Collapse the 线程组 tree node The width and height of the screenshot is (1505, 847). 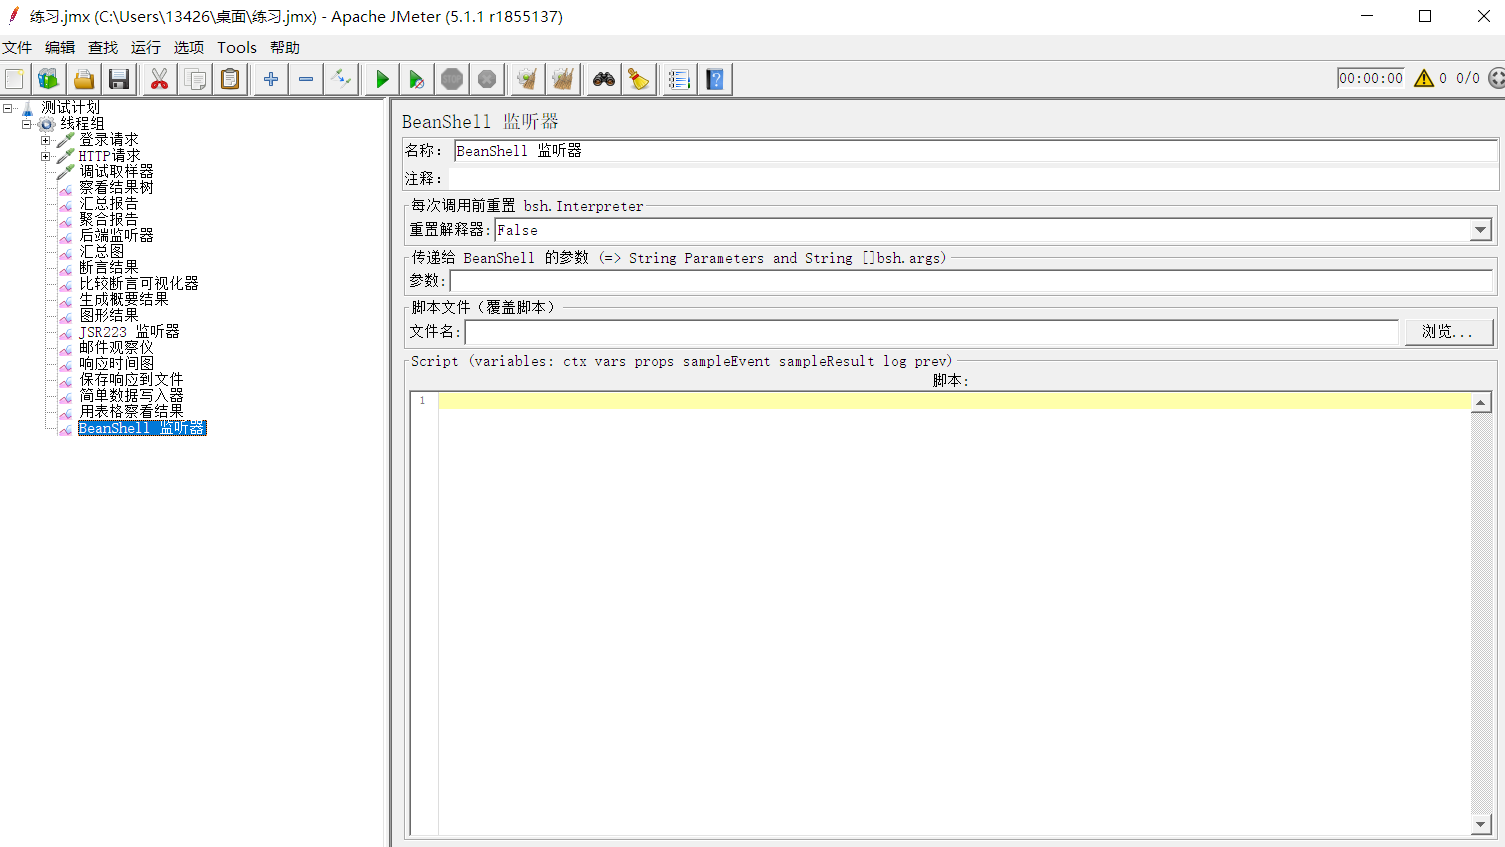point(27,124)
